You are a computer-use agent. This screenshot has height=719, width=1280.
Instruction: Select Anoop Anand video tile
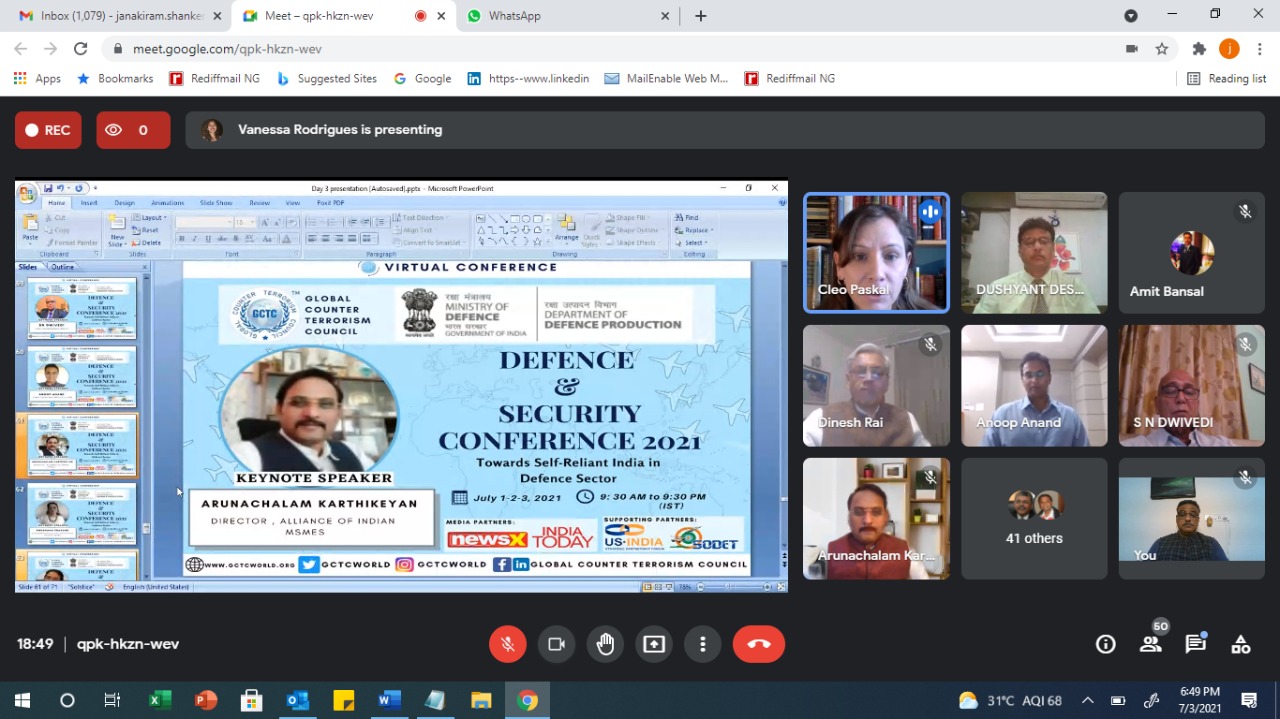point(1034,386)
